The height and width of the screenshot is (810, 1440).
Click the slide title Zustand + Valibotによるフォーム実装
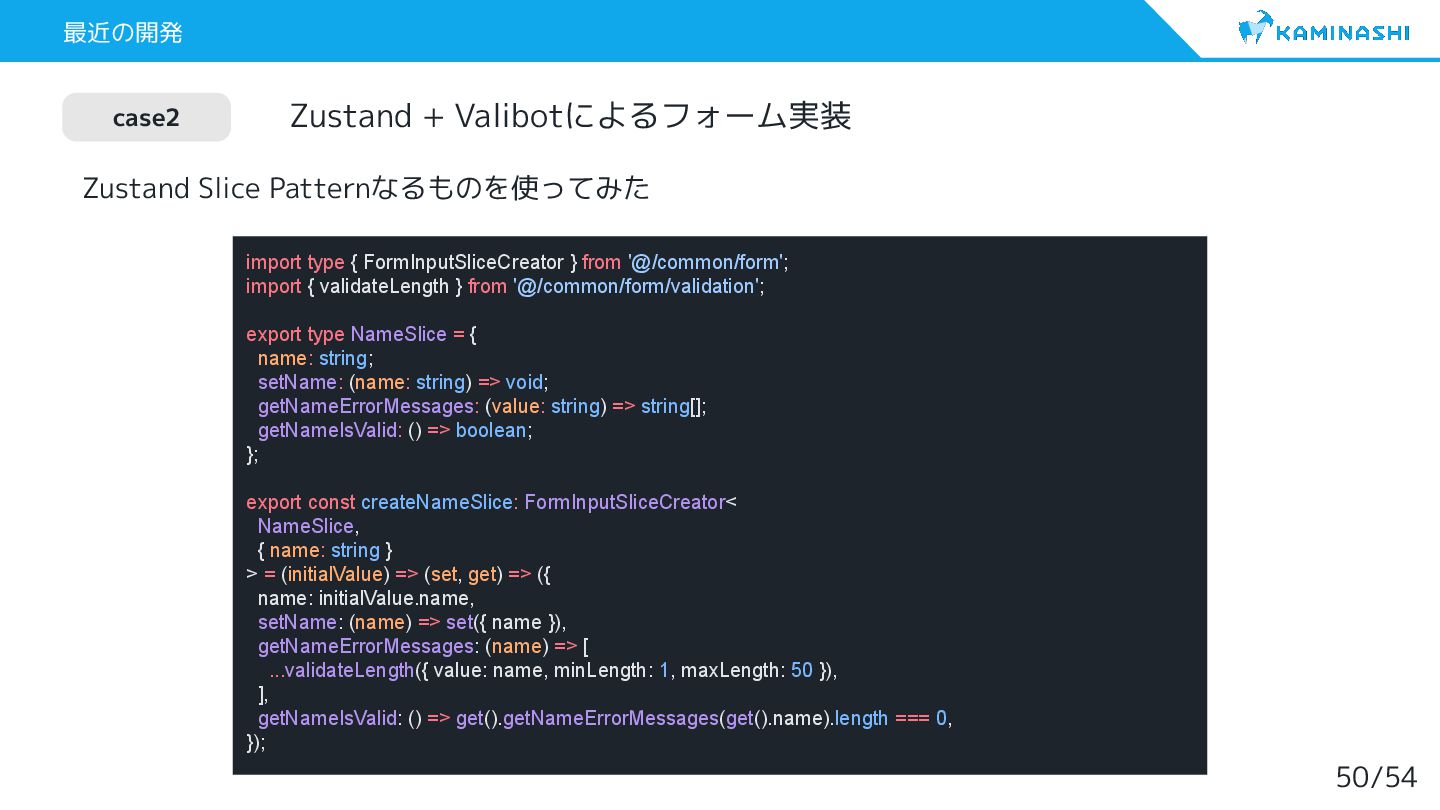[x=570, y=116]
